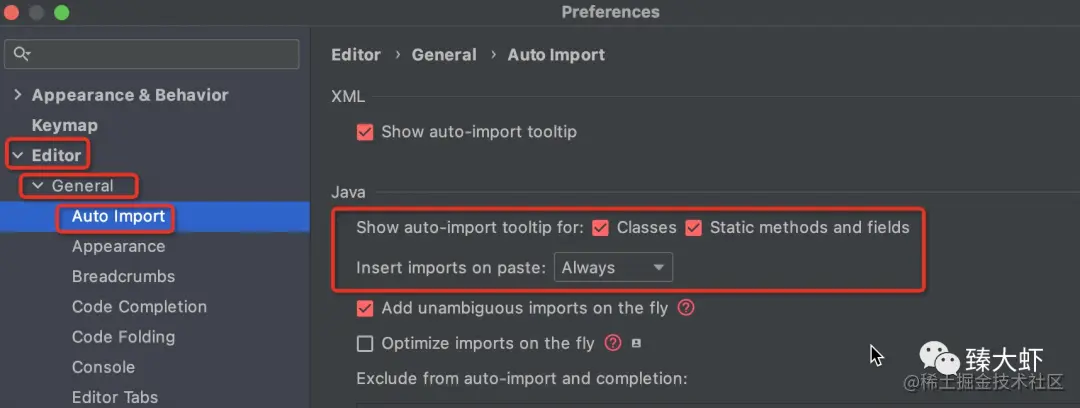Collapse the General subtree chevron
The image size is (1080, 408).
coord(38,186)
